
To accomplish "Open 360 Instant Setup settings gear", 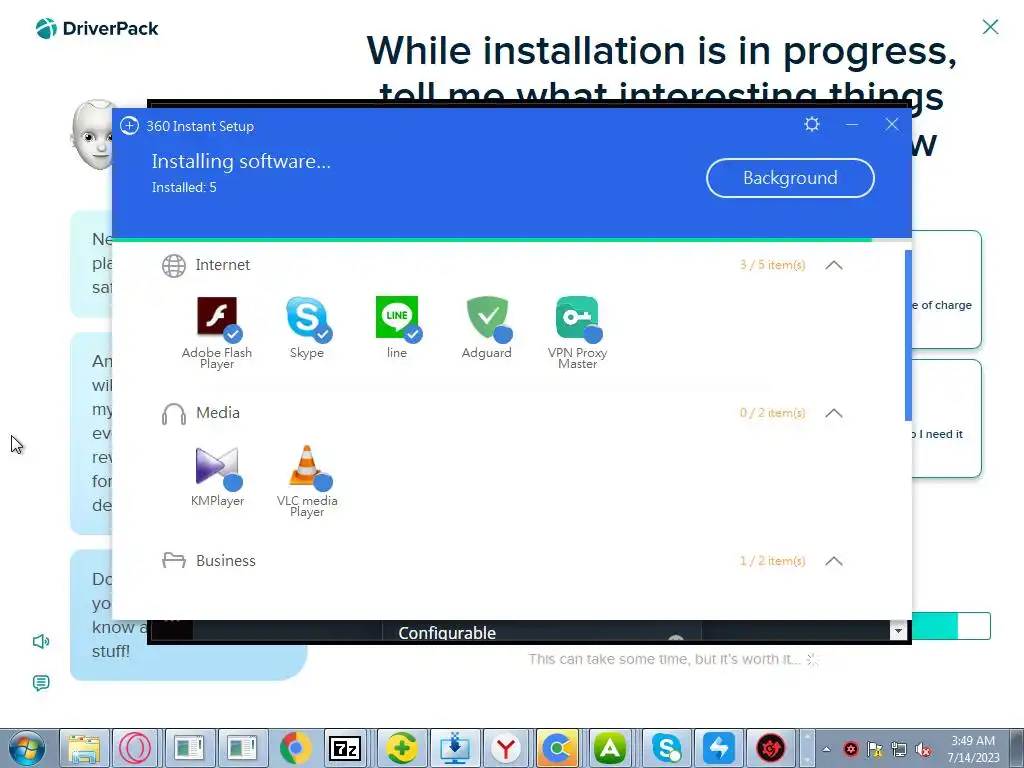I will tap(812, 124).
